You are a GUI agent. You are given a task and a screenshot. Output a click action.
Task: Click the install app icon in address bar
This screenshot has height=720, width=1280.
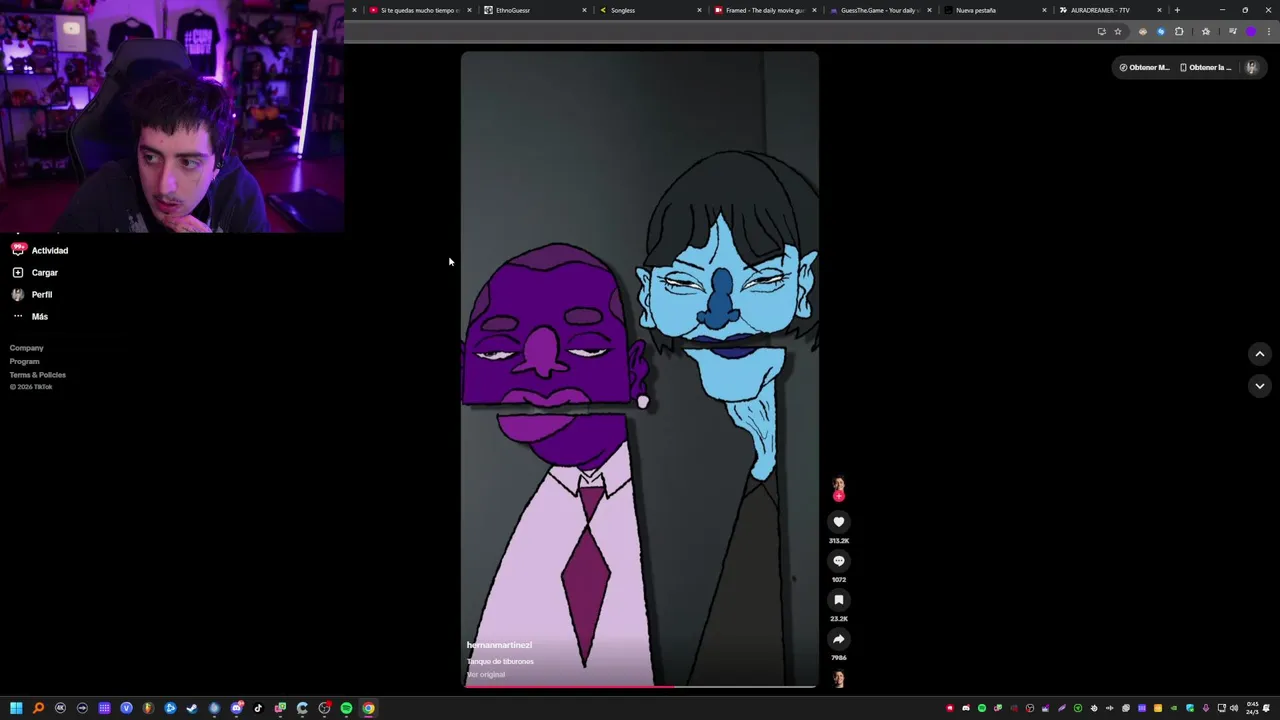pyautogui.click(x=1101, y=31)
